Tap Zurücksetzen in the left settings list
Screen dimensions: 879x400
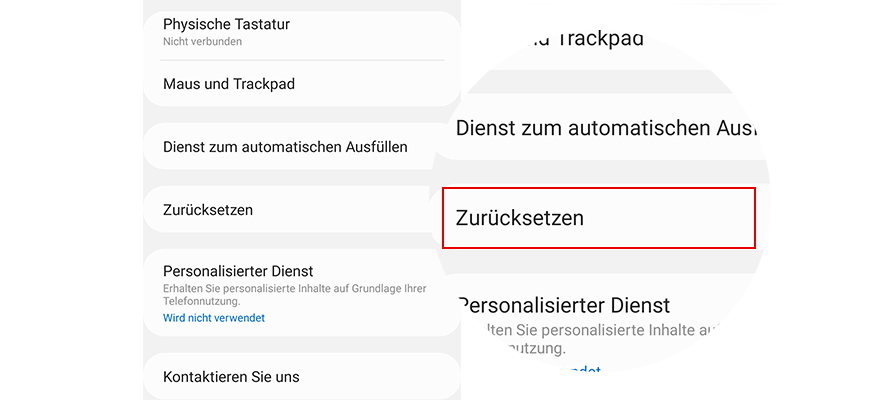(x=208, y=210)
